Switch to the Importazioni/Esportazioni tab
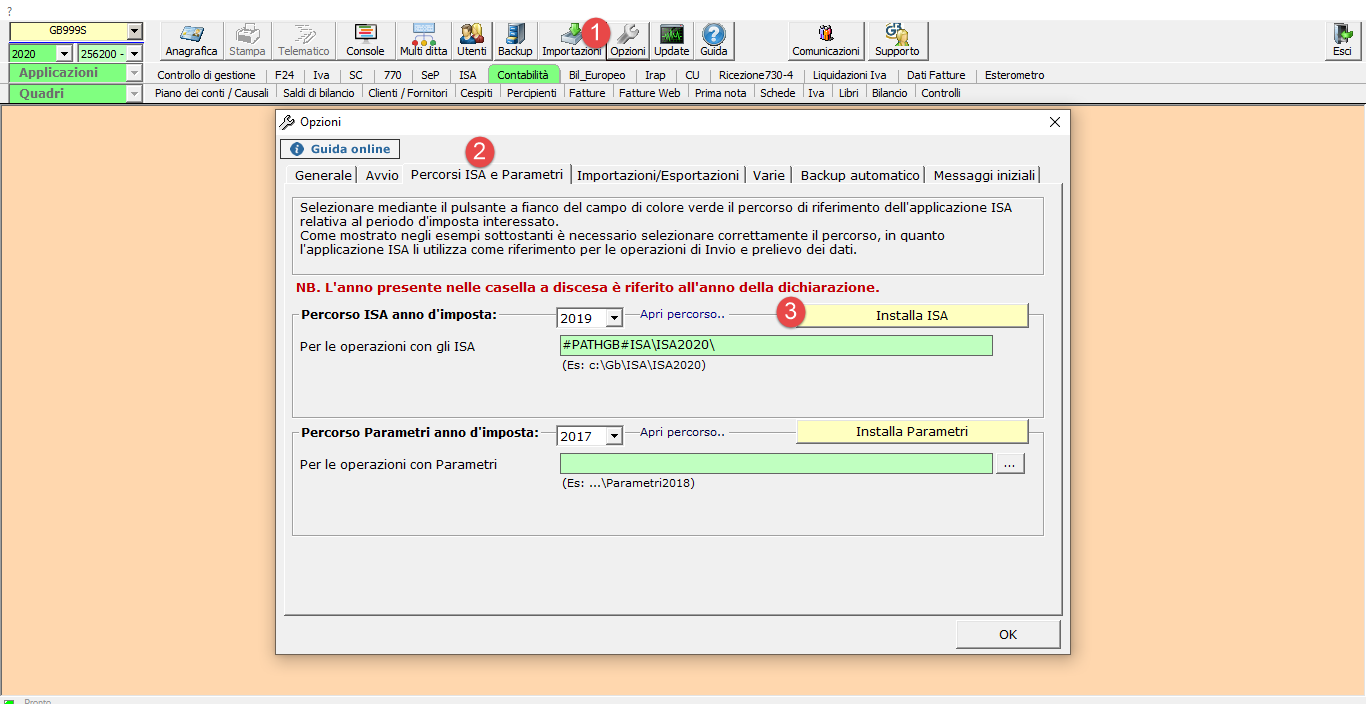This screenshot has height=704, width=1366. (658, 175)
